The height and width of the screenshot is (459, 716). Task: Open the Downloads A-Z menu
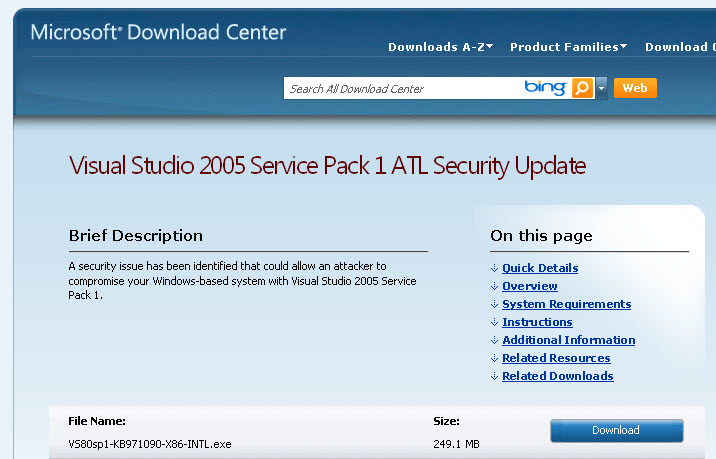(441, 47)
